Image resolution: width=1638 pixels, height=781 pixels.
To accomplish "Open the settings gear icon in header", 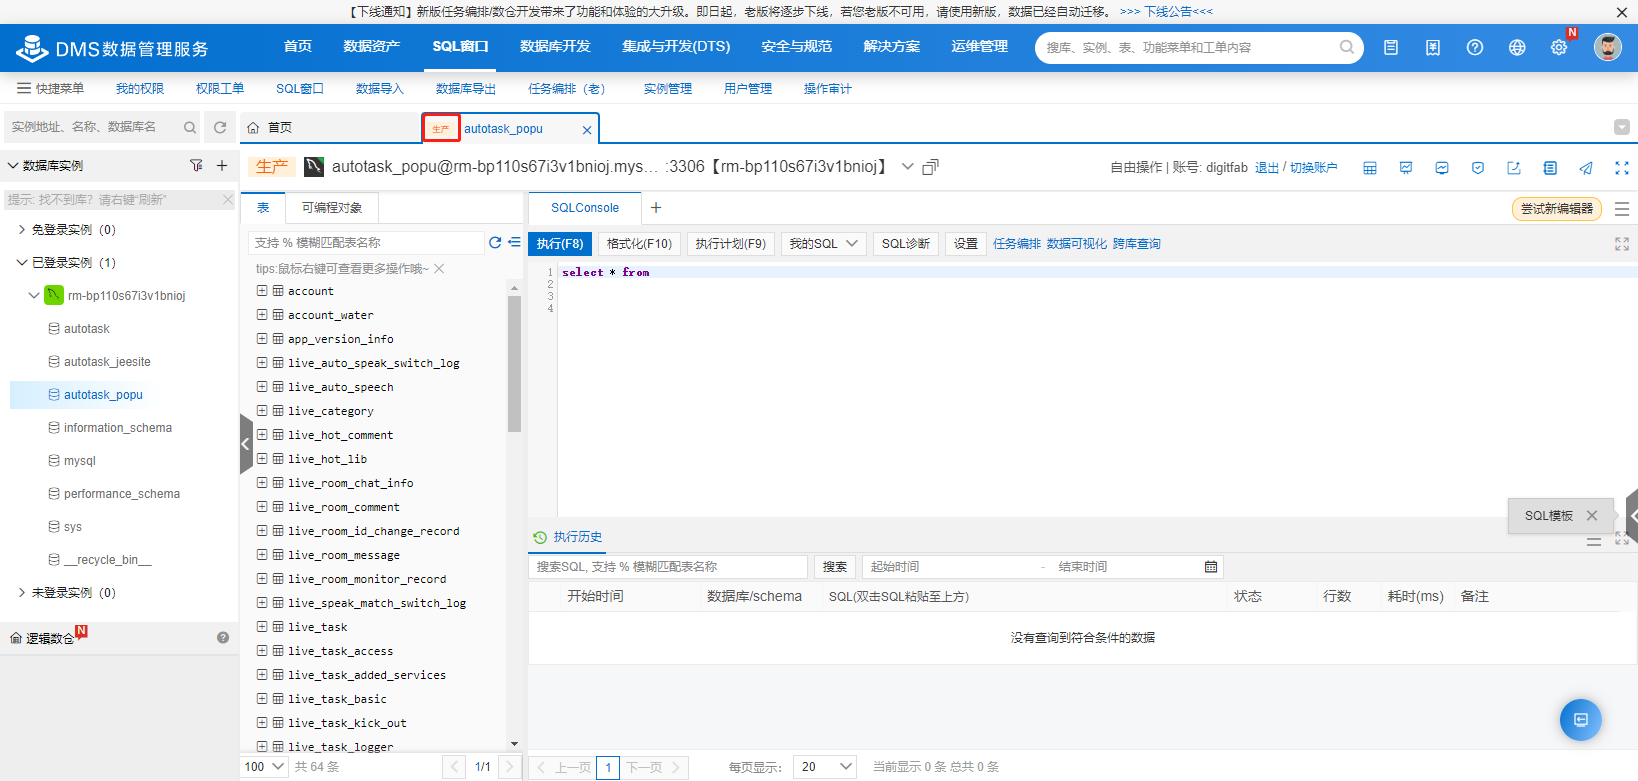I will coord(1559,47).
